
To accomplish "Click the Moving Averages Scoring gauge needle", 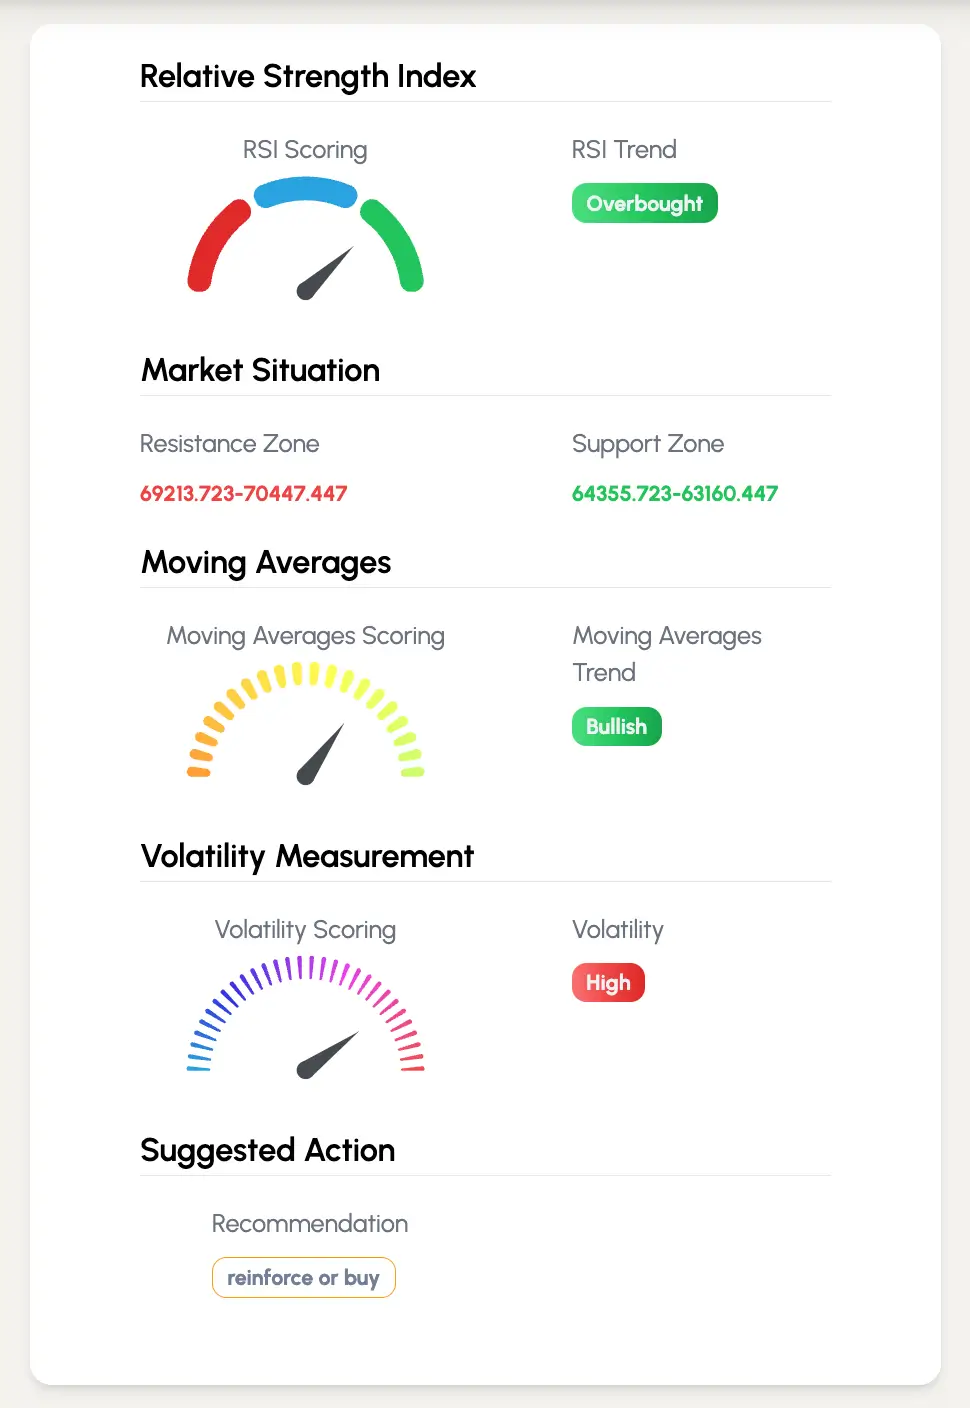I will 321,755.
